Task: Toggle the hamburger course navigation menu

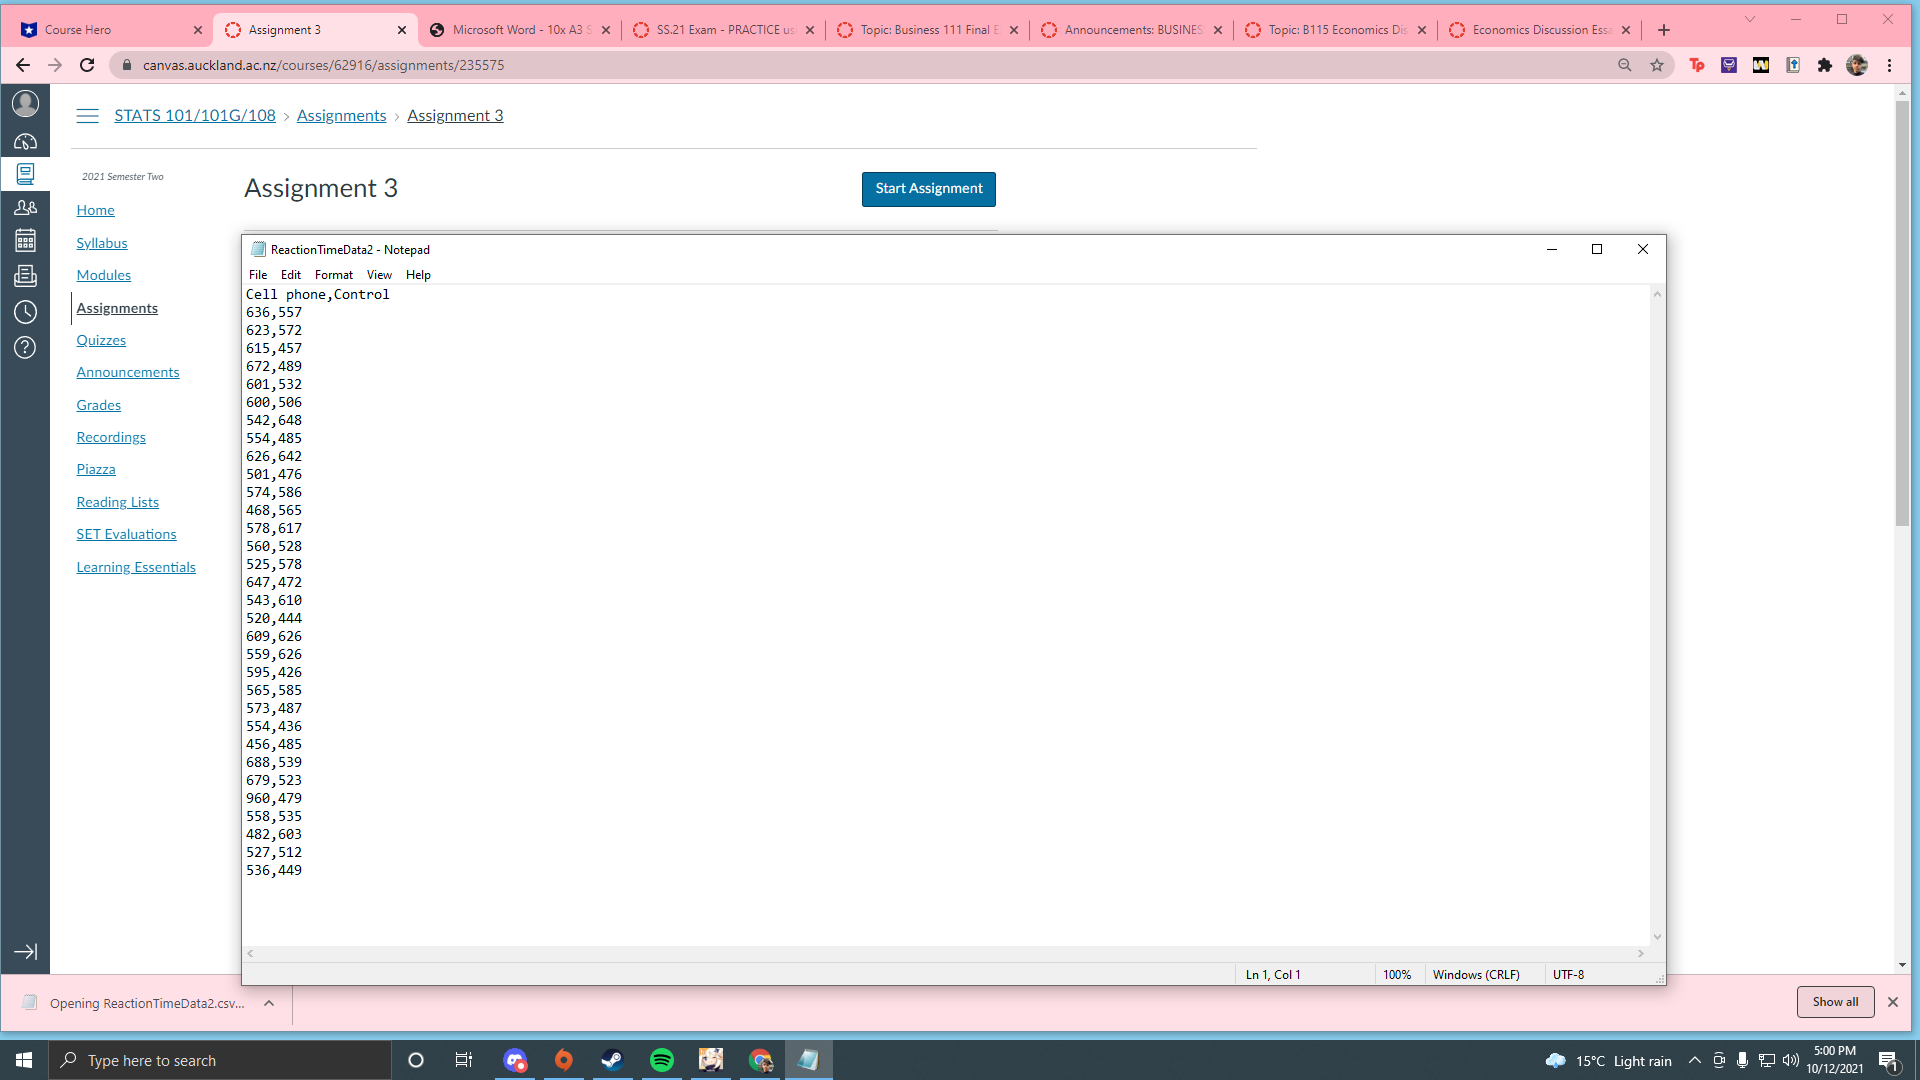Action: (x=88, y=116)
